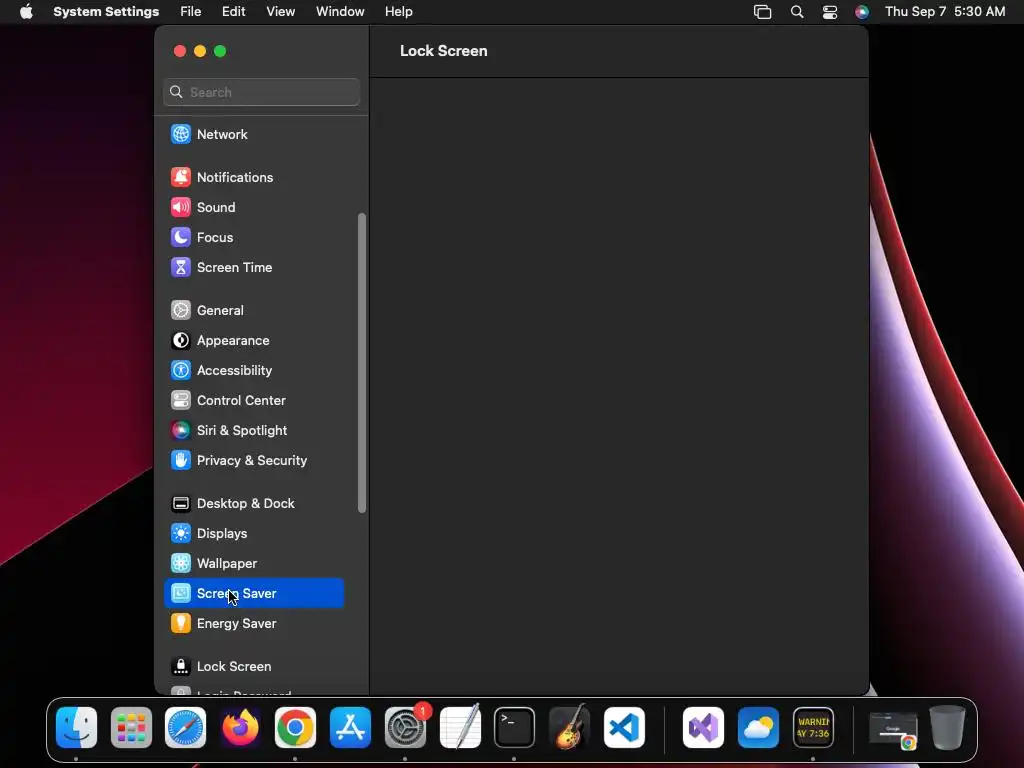1024x768 pixels.
Task: Open Accessibility settings
Action: click(254, 370)
